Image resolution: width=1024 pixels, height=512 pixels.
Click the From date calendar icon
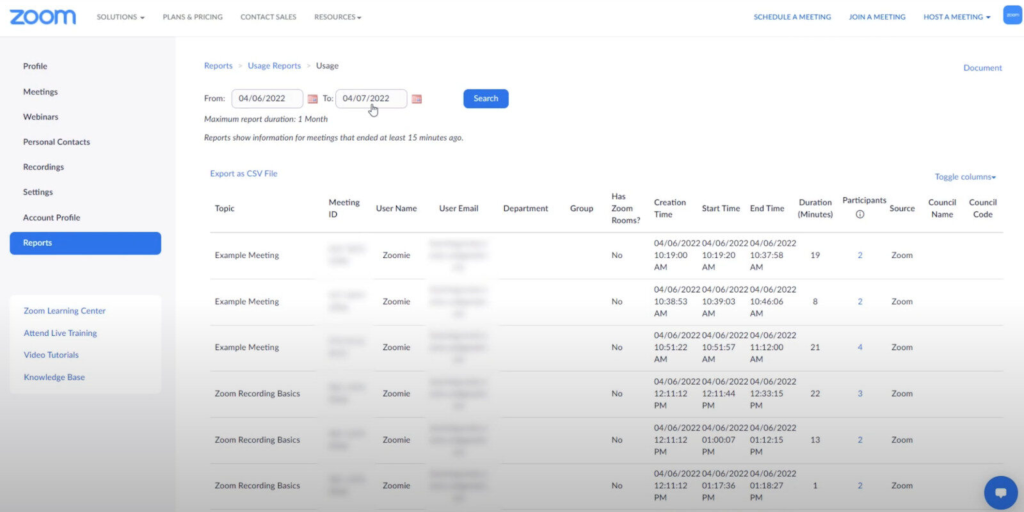pyautogui.click(x=313, y=99)
